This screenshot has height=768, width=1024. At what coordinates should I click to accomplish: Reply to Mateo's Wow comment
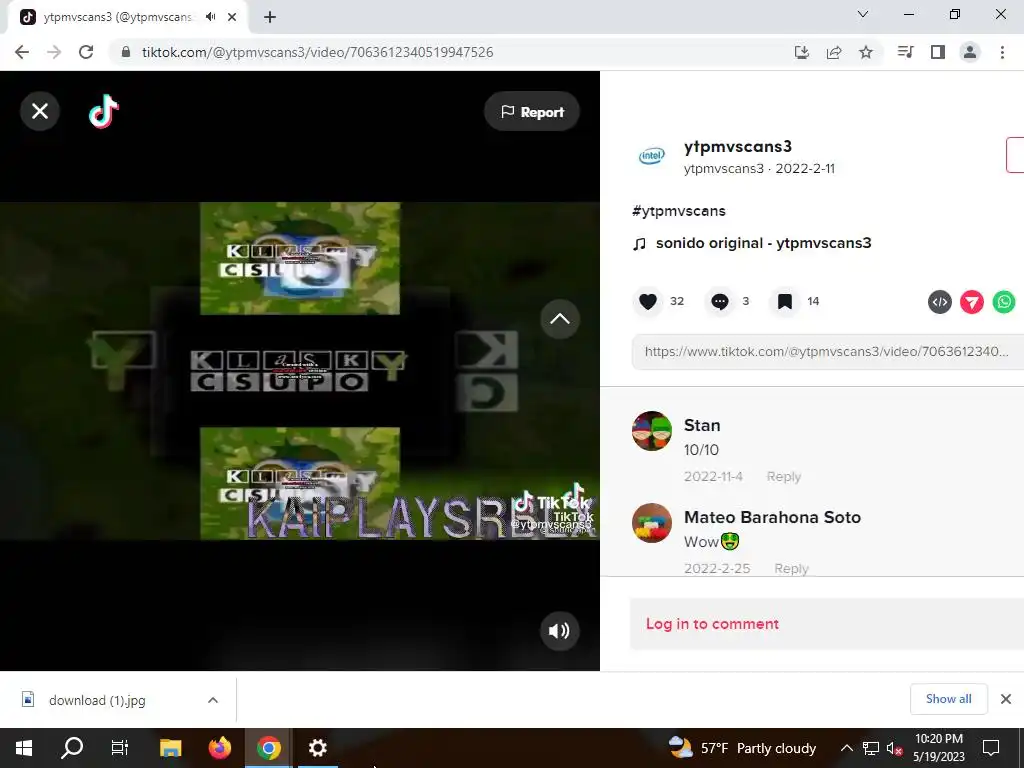[x=792, y=568]
